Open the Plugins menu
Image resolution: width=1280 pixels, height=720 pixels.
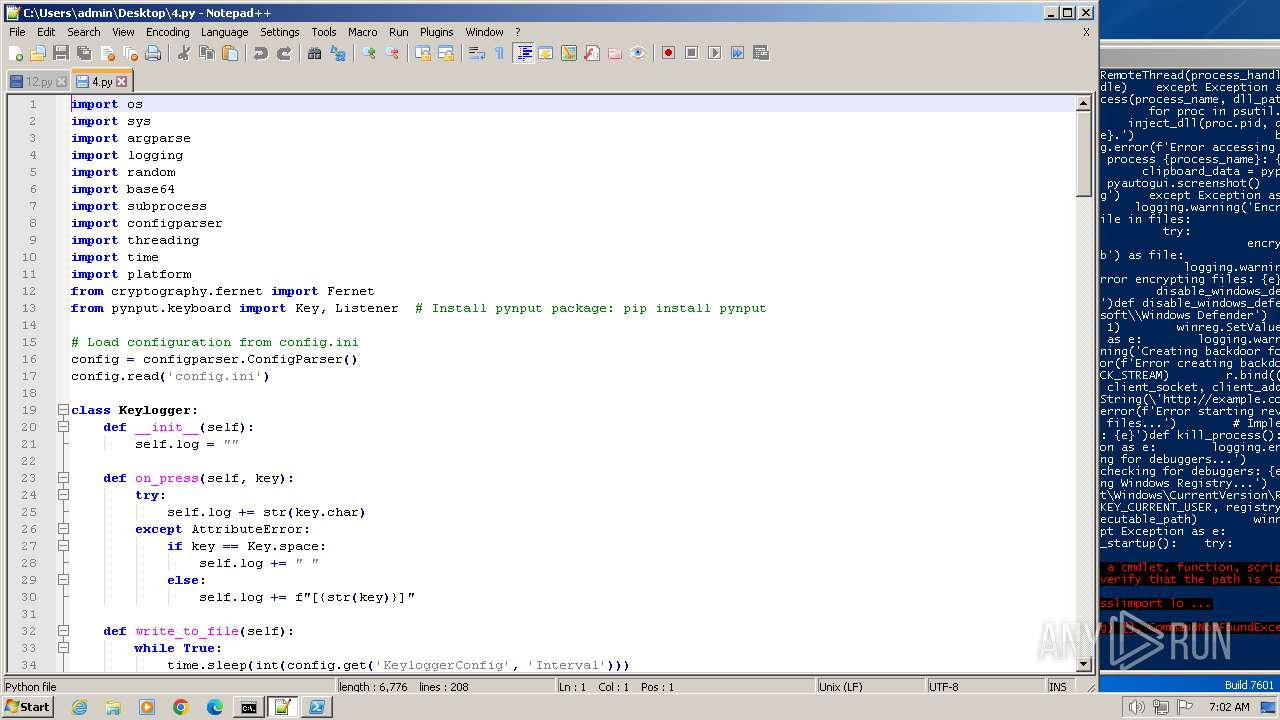(x=436, y=32)
